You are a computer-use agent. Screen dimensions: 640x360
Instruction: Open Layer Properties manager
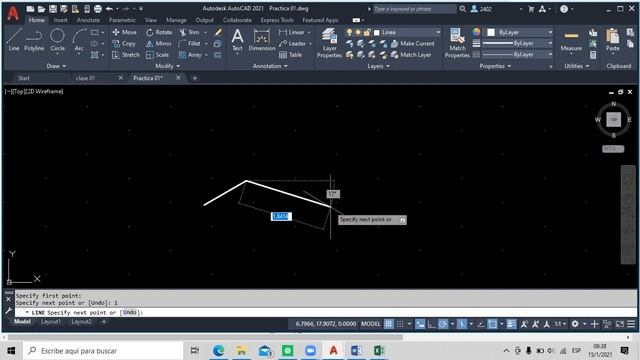(x=329, y=43)
